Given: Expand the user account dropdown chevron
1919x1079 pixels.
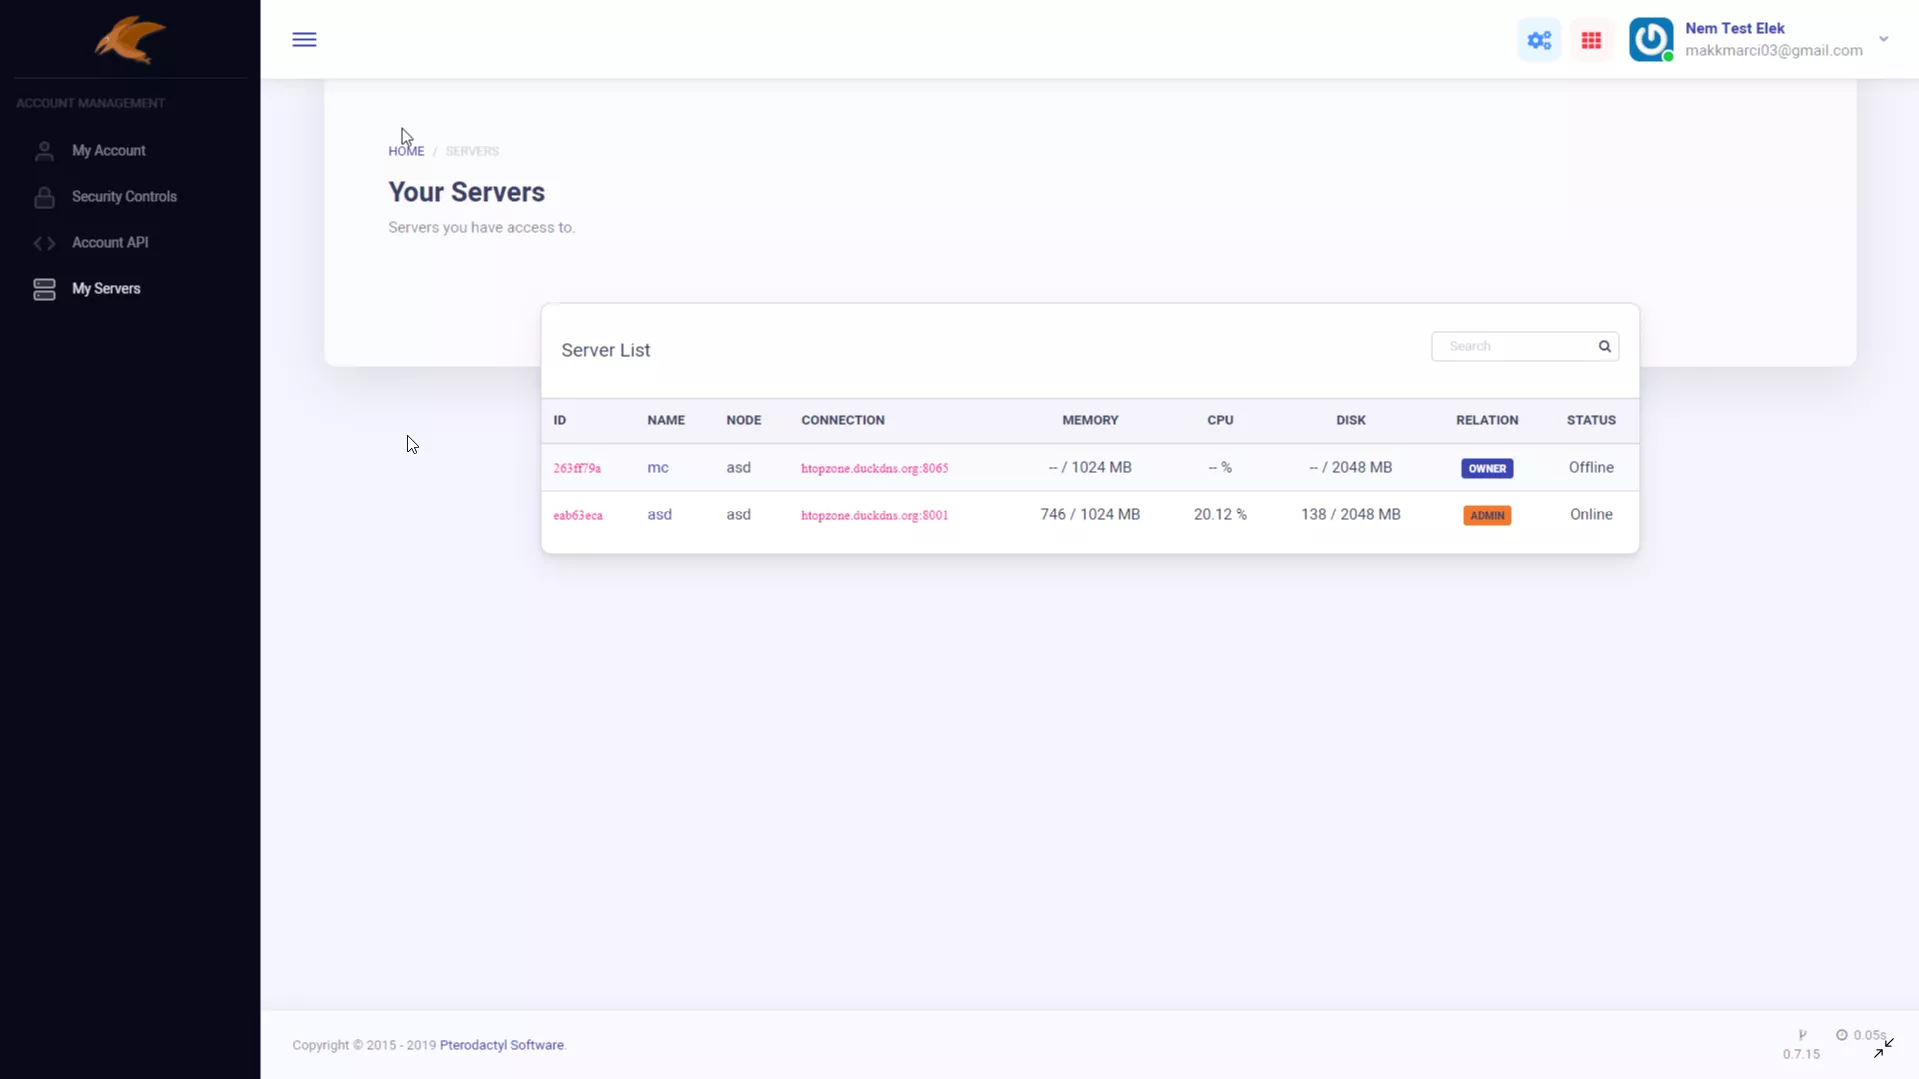Looking at the screenshot, I should (1883, 40).
